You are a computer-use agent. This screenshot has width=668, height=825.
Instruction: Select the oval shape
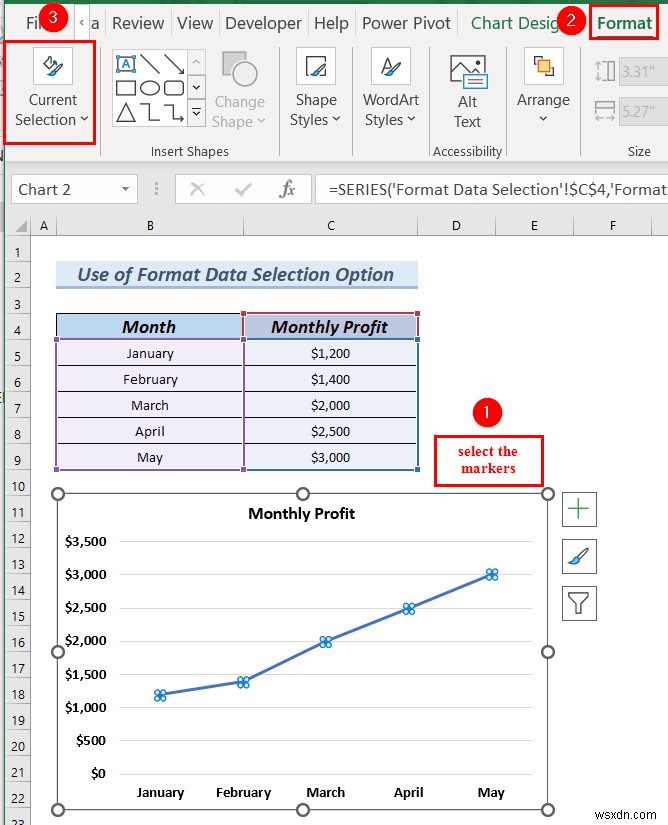tap(150, 87)
